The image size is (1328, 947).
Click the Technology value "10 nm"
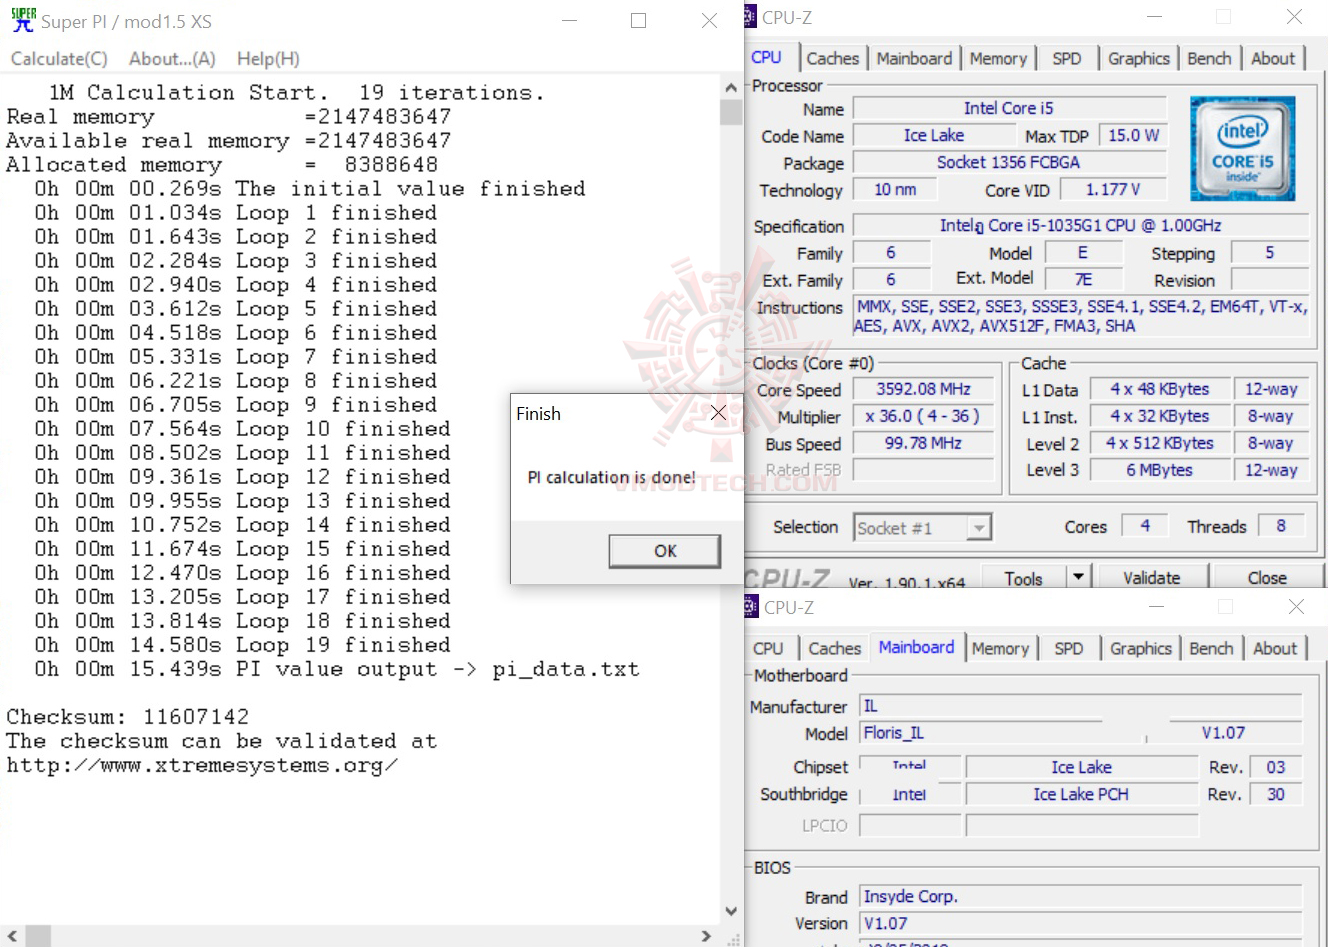pyautogui.click(x=895, y=190)
